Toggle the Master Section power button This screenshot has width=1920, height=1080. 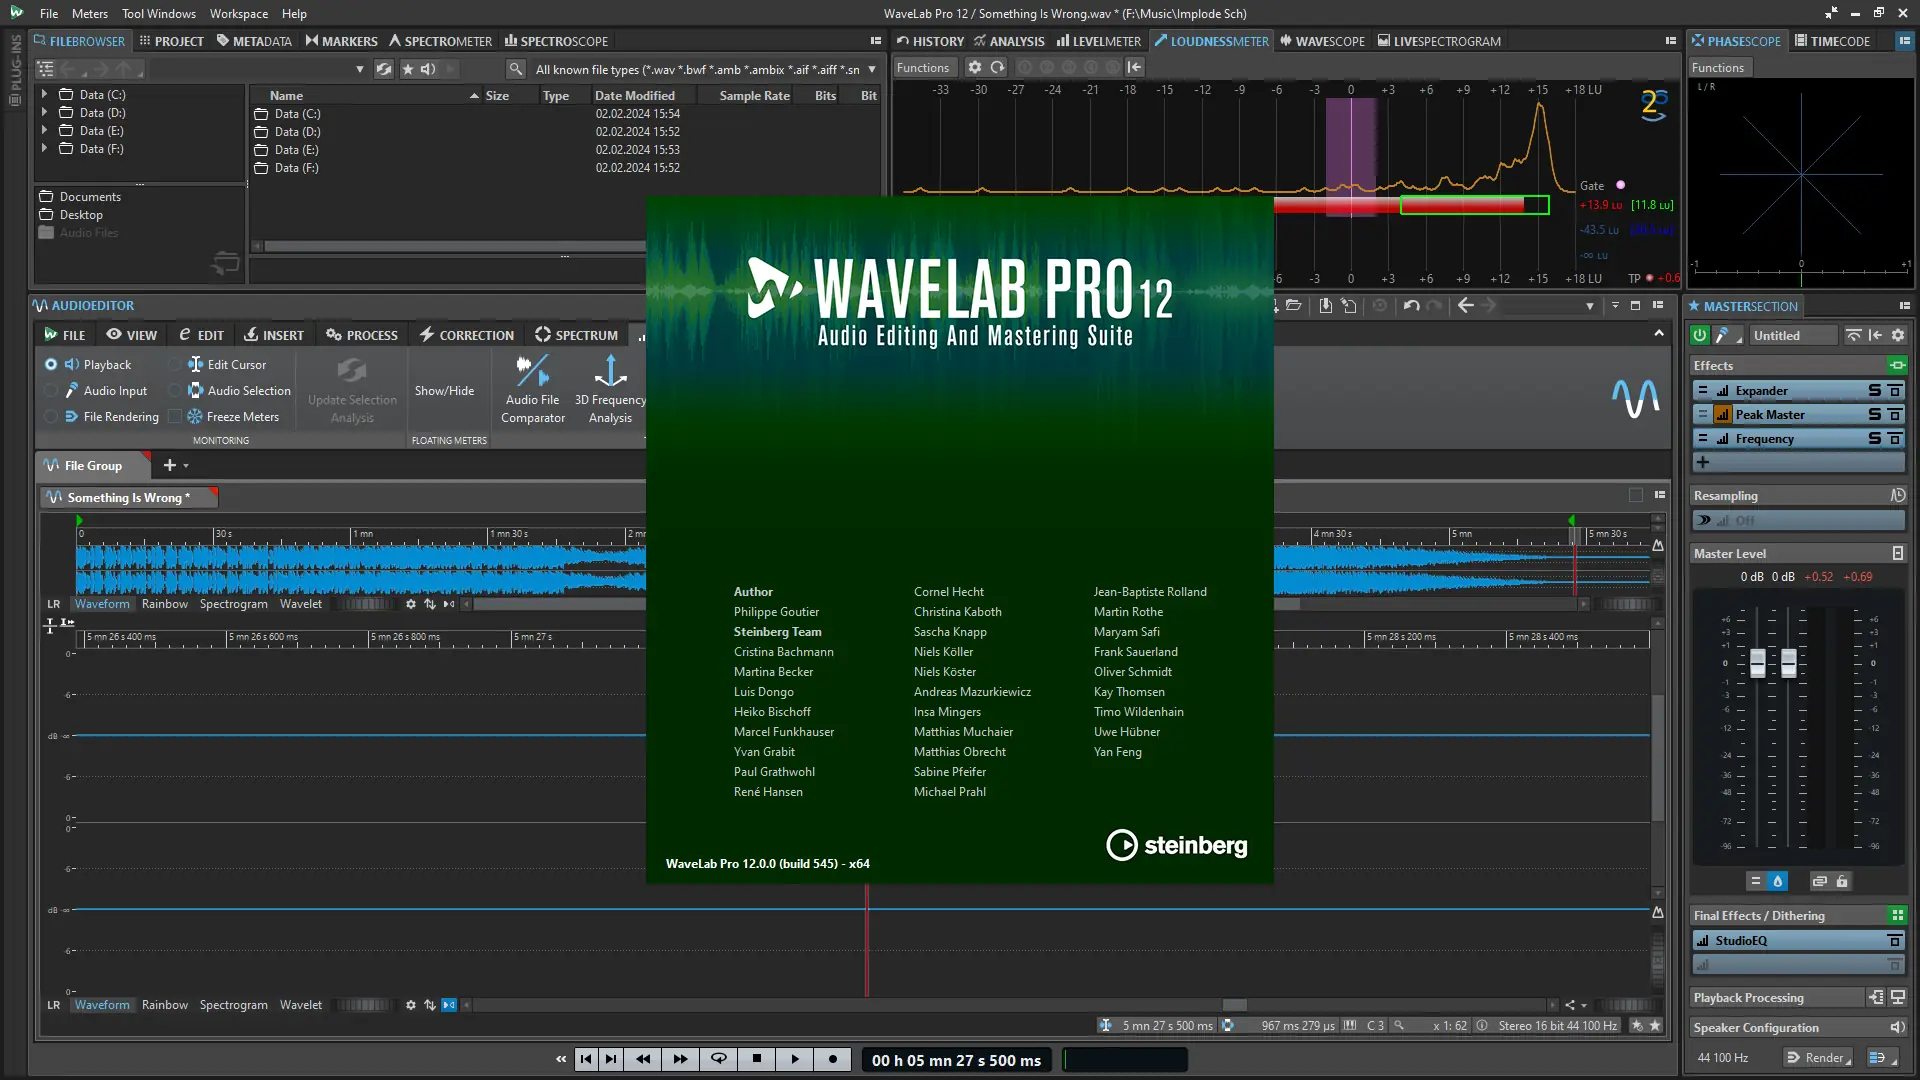point(1699,335)
